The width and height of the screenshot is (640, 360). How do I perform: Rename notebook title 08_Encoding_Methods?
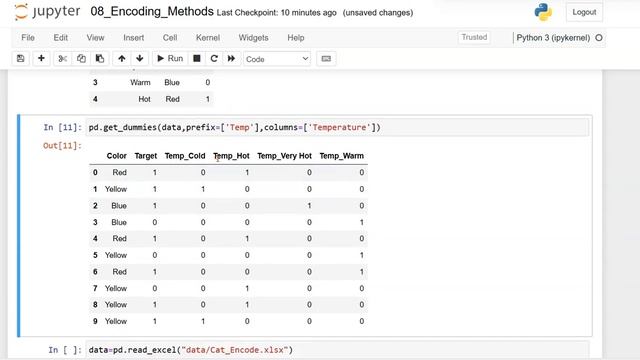click(x=152, y=11)
